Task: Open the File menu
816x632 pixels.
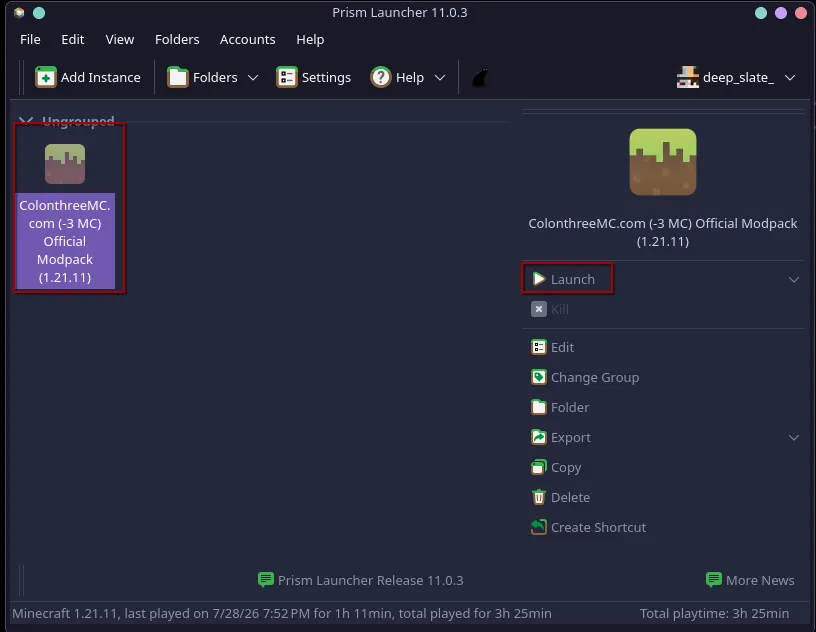Action: coord(30,40)
